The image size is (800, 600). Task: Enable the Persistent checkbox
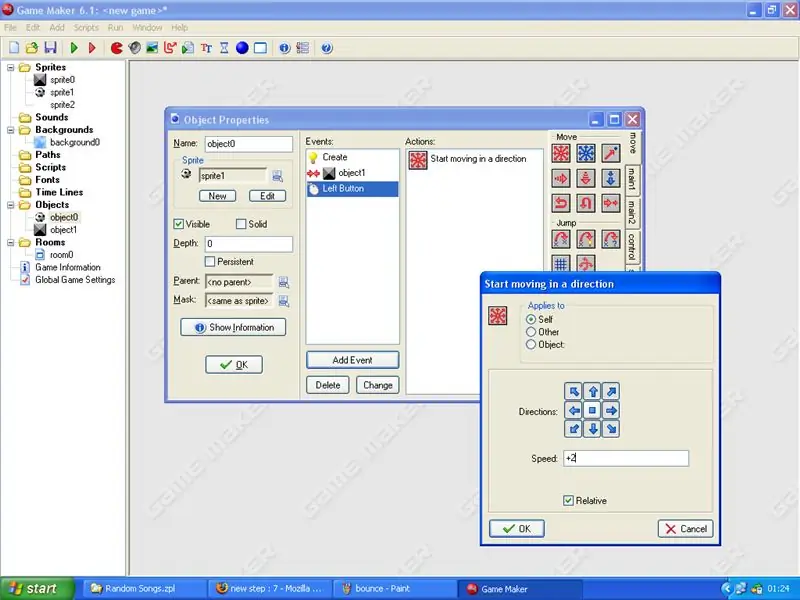(x=210, y=262)
